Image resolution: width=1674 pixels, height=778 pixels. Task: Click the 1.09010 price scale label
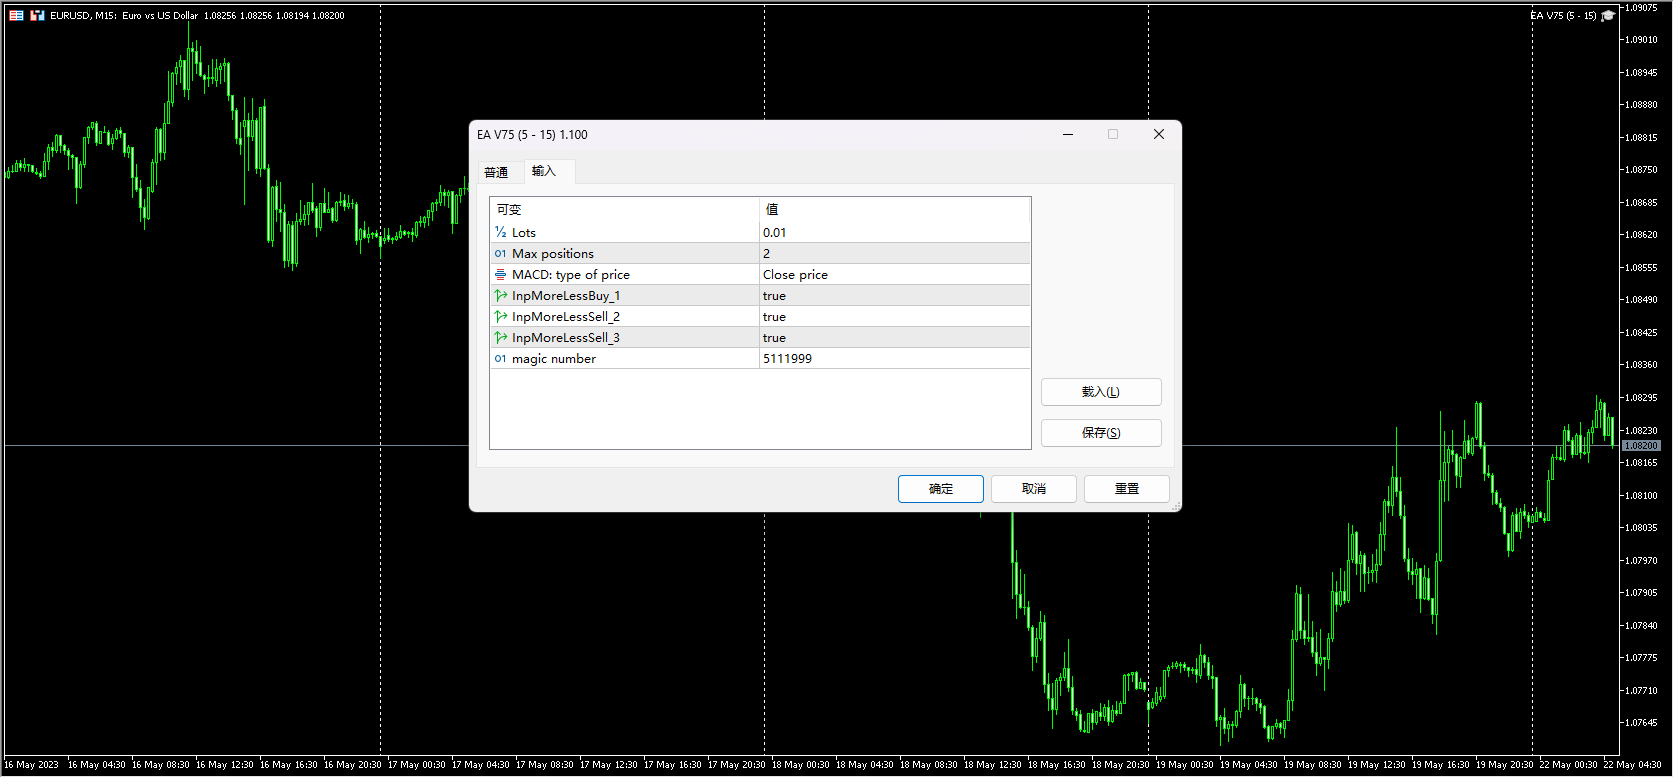click(x=1642, y=40)
